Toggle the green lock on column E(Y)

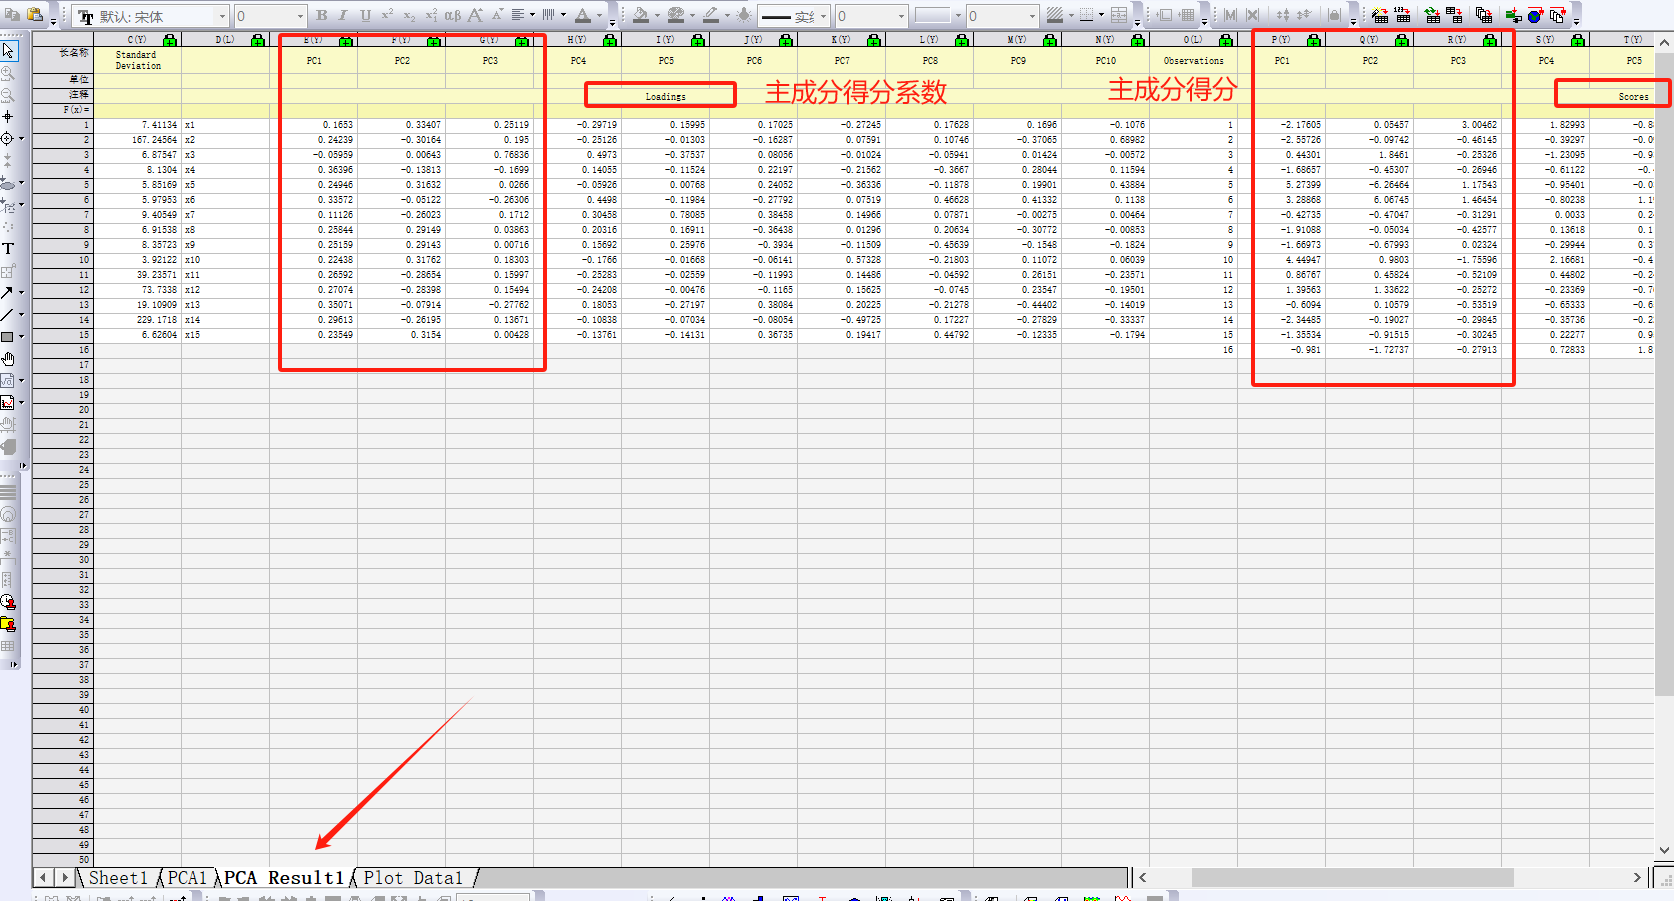pos(345,40)
